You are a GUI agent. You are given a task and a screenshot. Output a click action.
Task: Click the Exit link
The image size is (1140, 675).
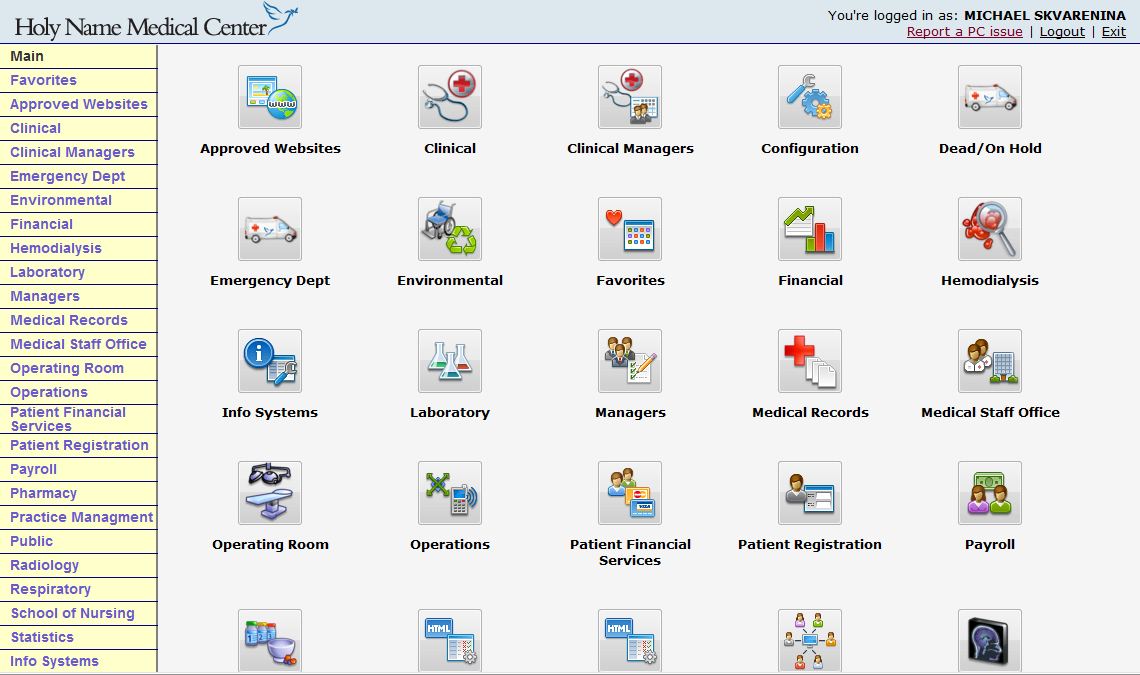pyautogui.click(x=1113, y=31)
